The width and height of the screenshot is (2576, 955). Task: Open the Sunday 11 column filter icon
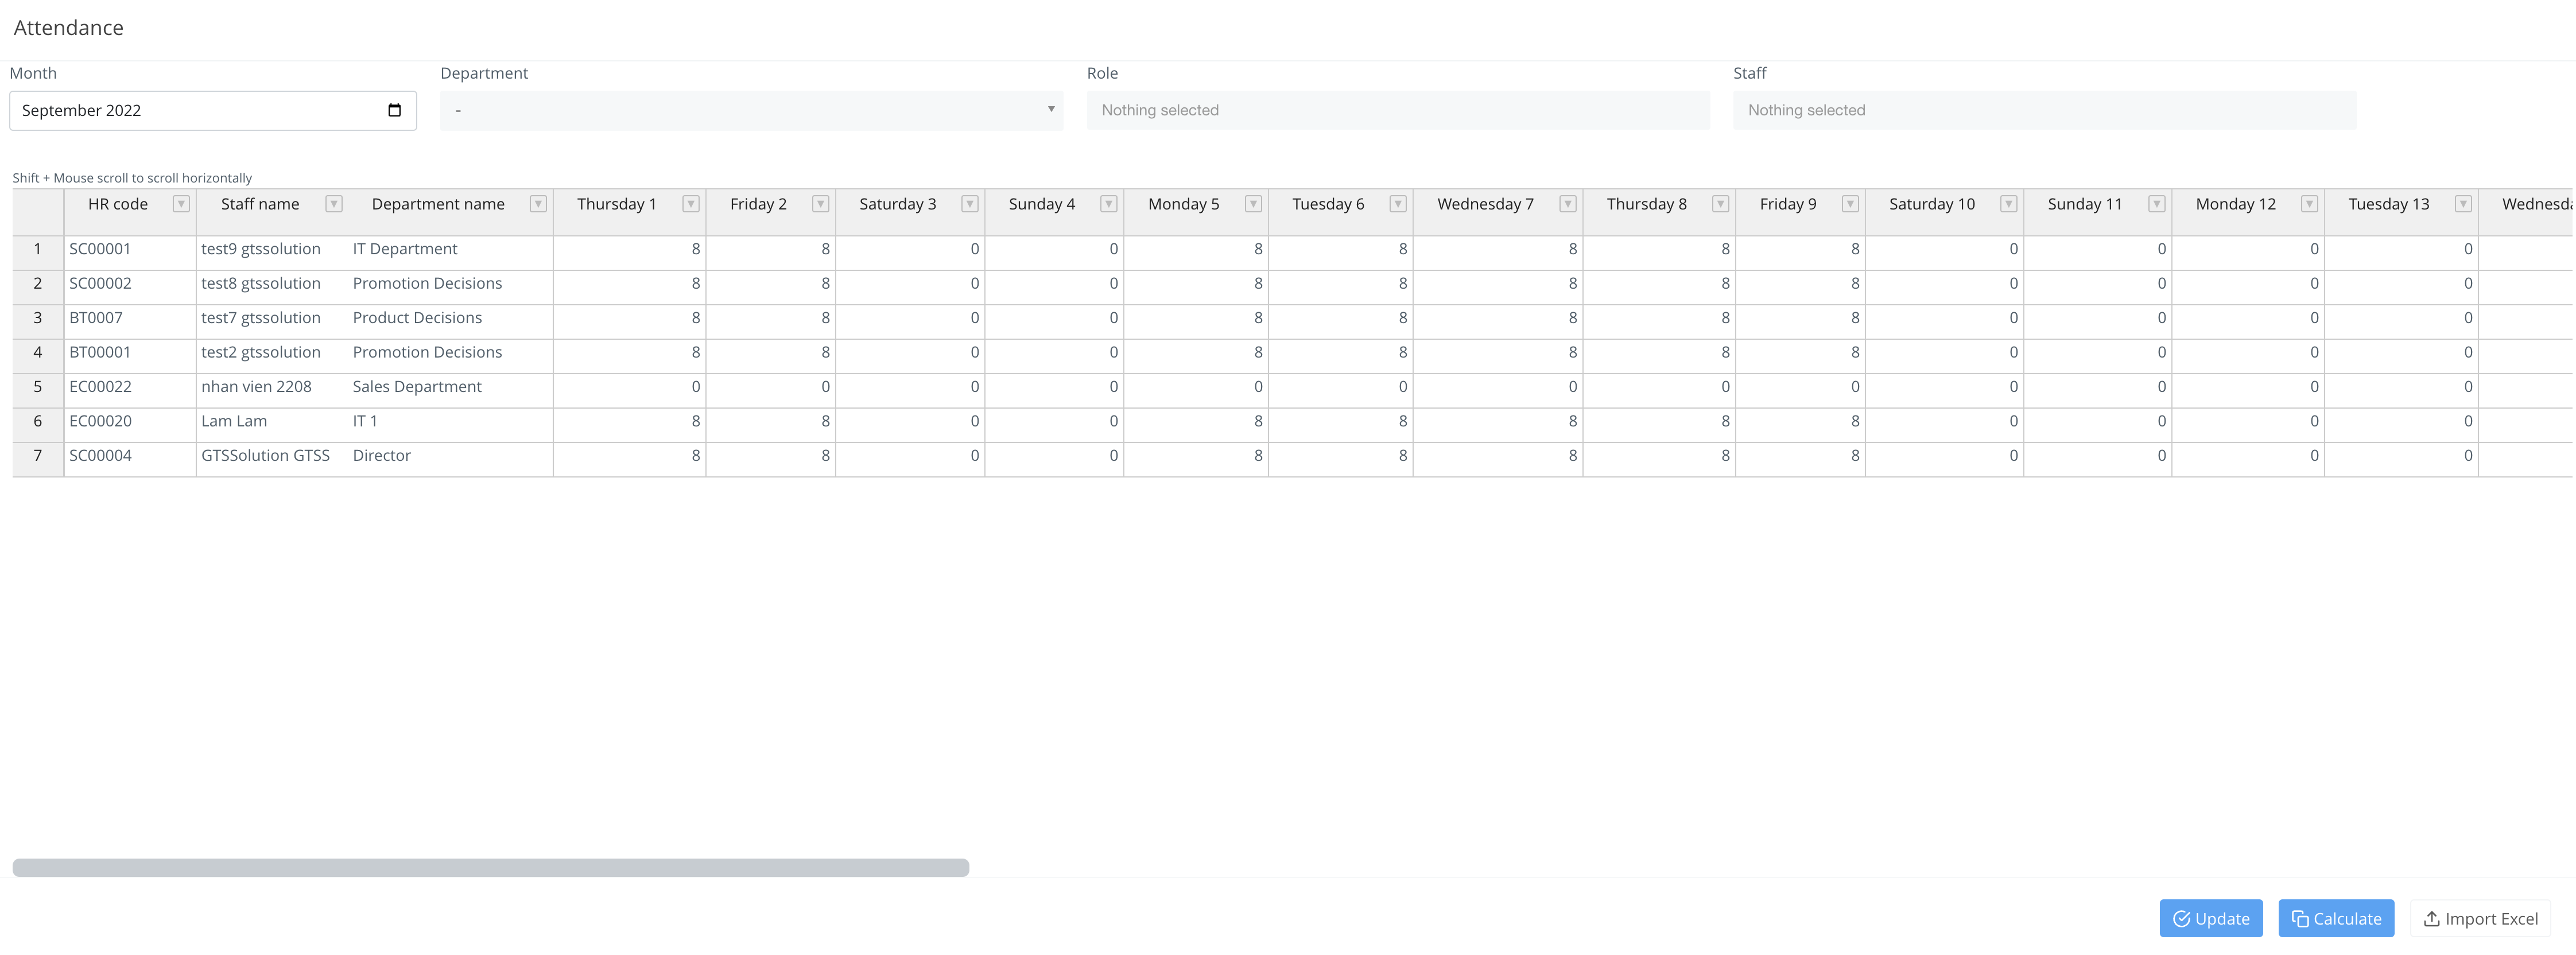(2156, 204)
